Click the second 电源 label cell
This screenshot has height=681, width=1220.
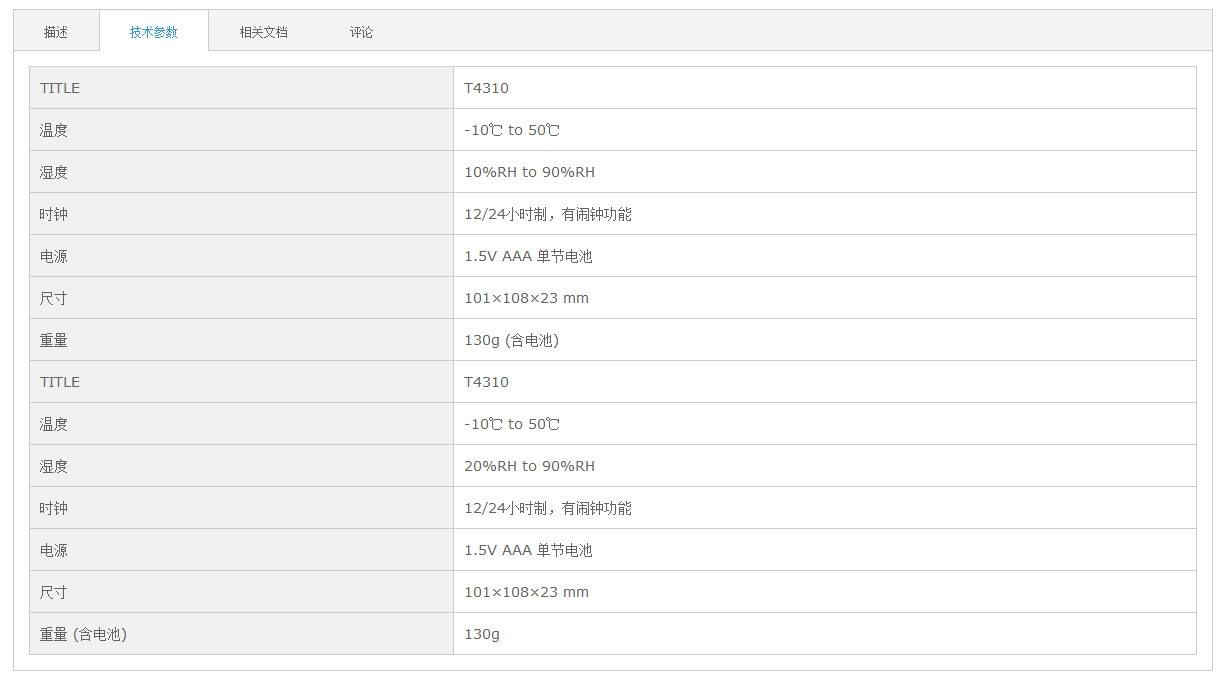241,550
